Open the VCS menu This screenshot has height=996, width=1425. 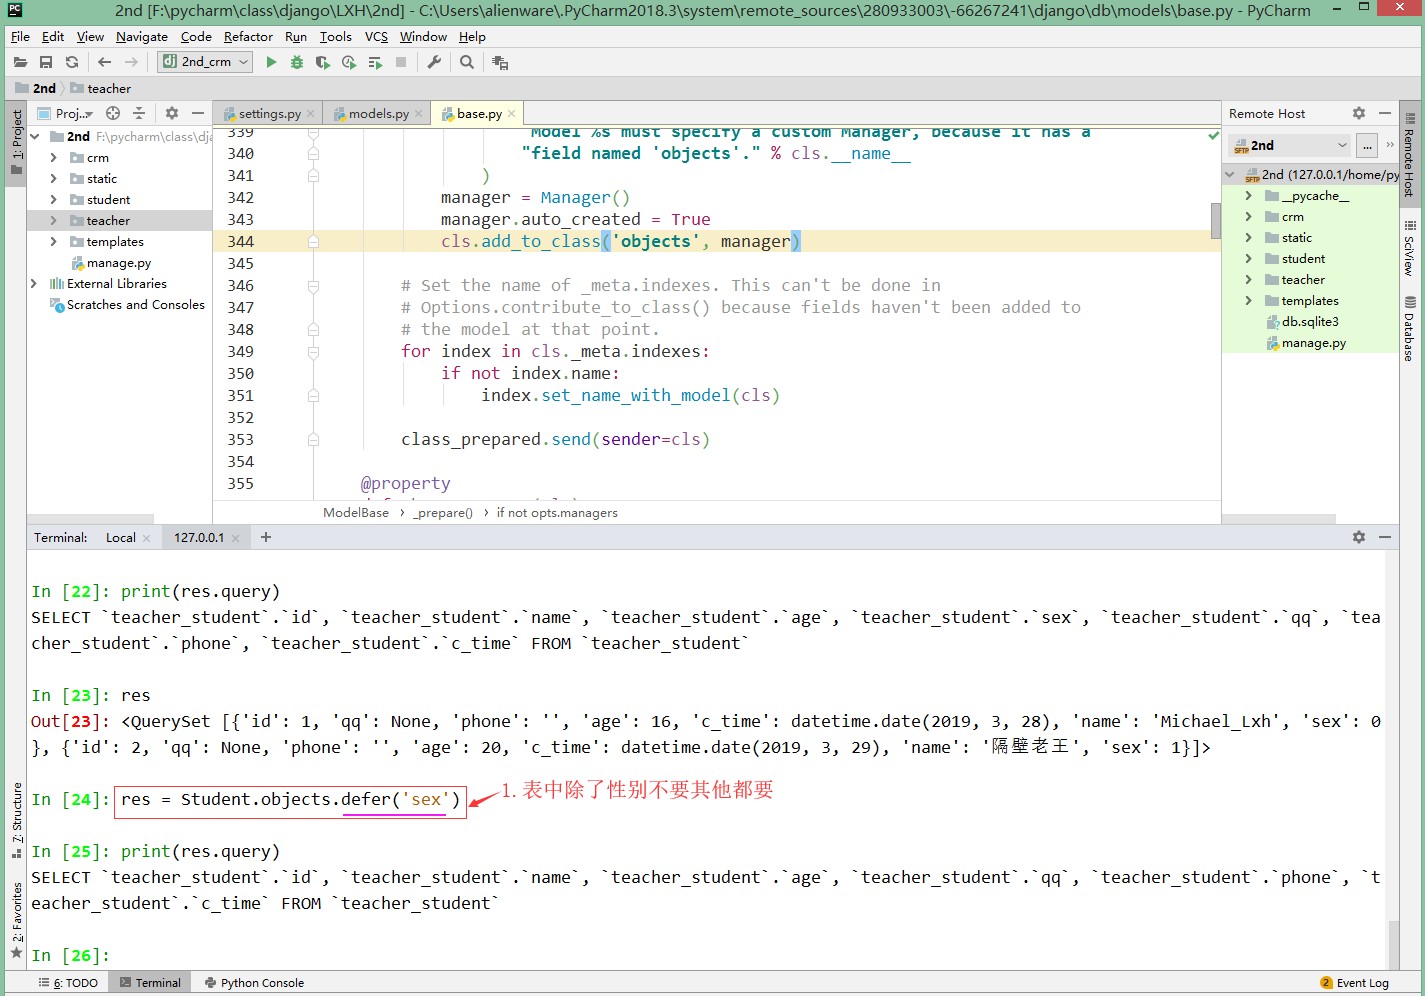click(376, 37)
